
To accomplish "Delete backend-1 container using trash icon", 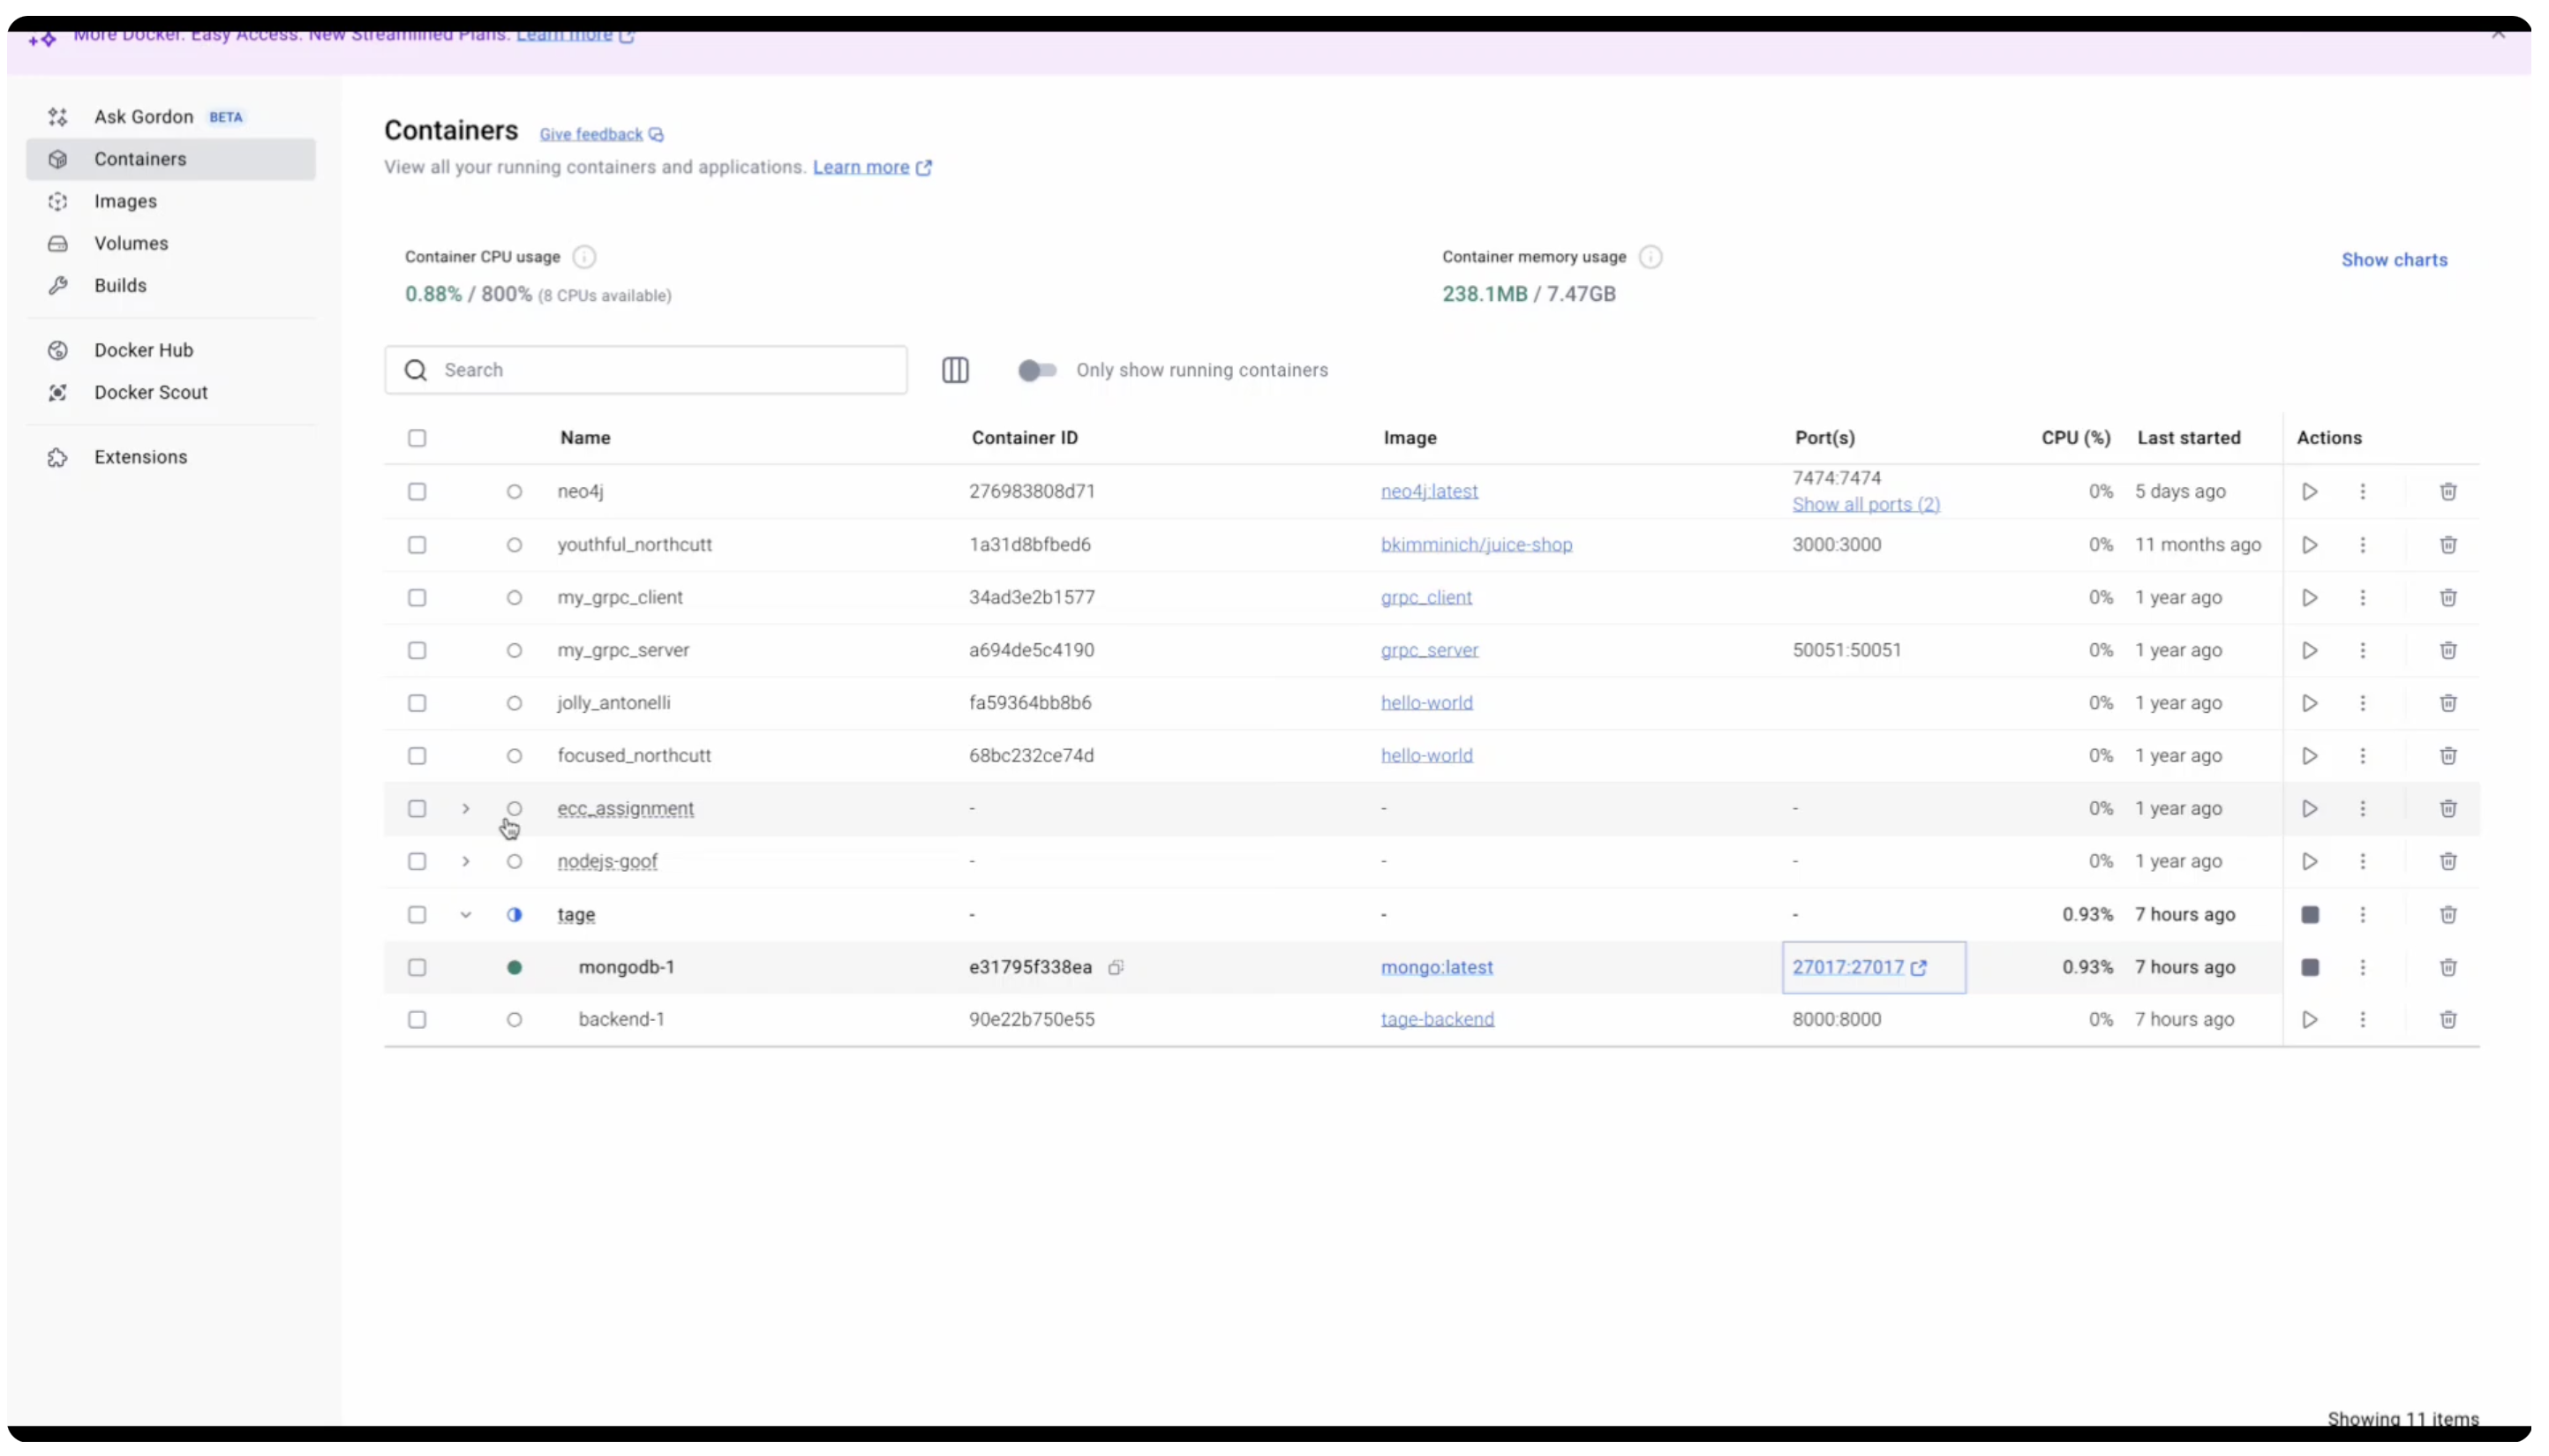I will (2447, 1019).
